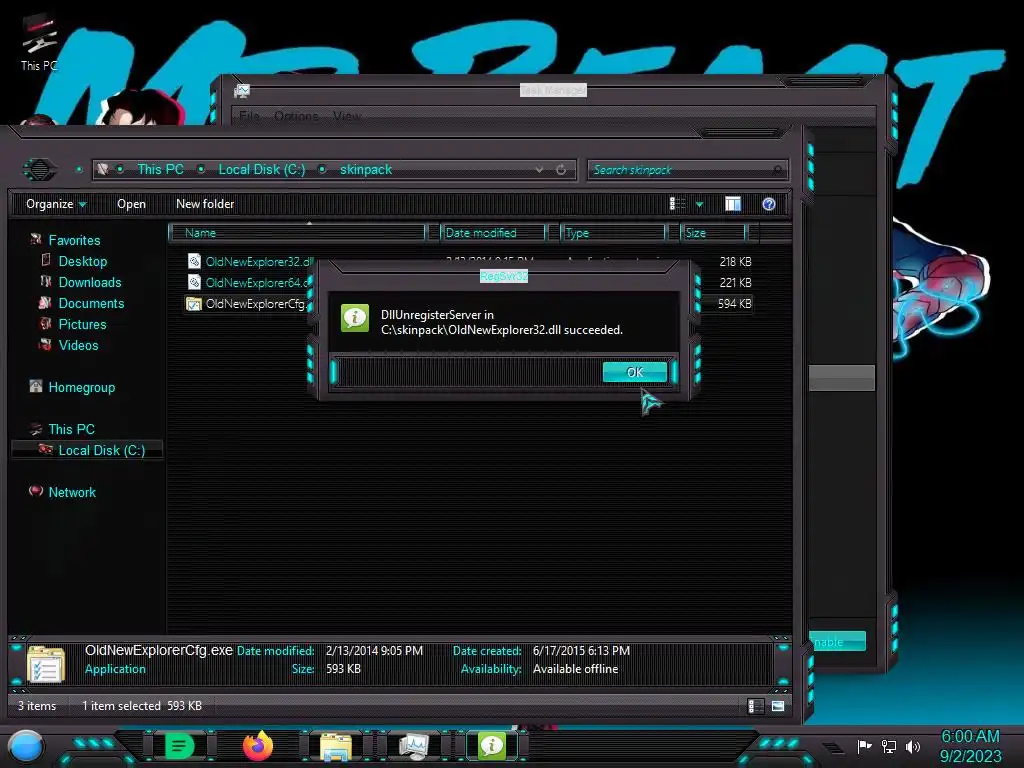Click the Homegroup icon in sidebar
This screenshot has width=1024, height=768.
coord(36,386)
